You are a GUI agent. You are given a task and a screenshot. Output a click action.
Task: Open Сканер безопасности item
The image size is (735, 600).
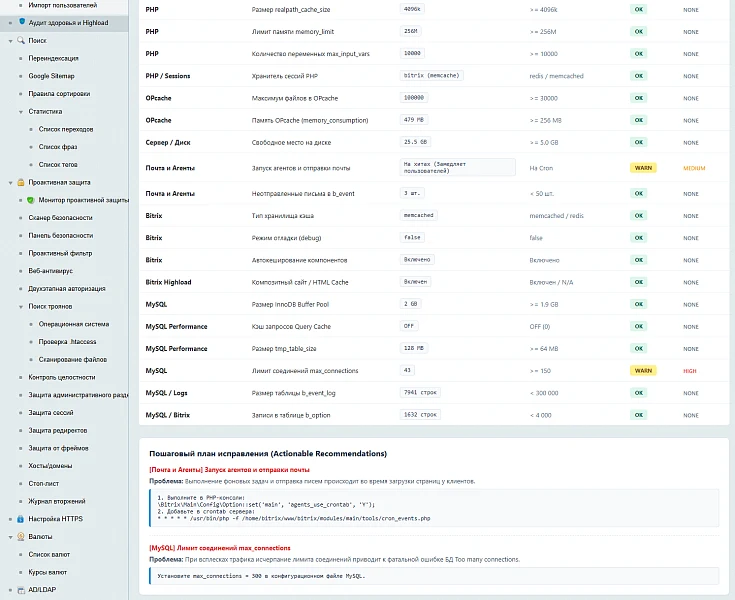point(60,218)
